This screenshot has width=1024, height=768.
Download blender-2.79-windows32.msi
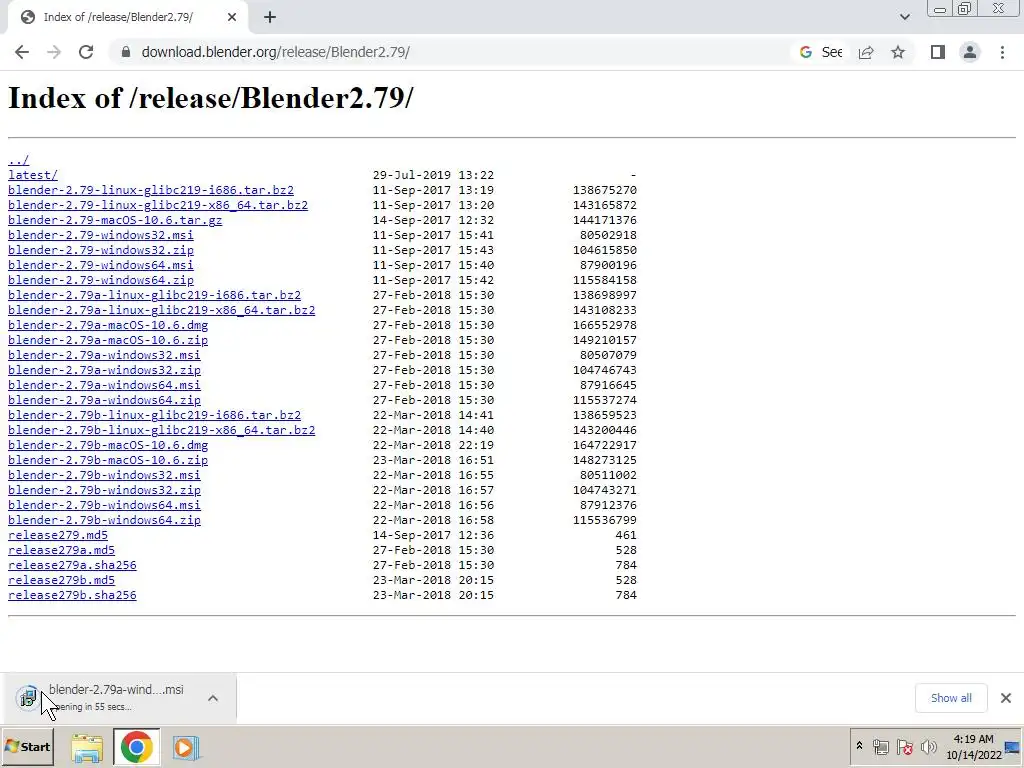101,235
